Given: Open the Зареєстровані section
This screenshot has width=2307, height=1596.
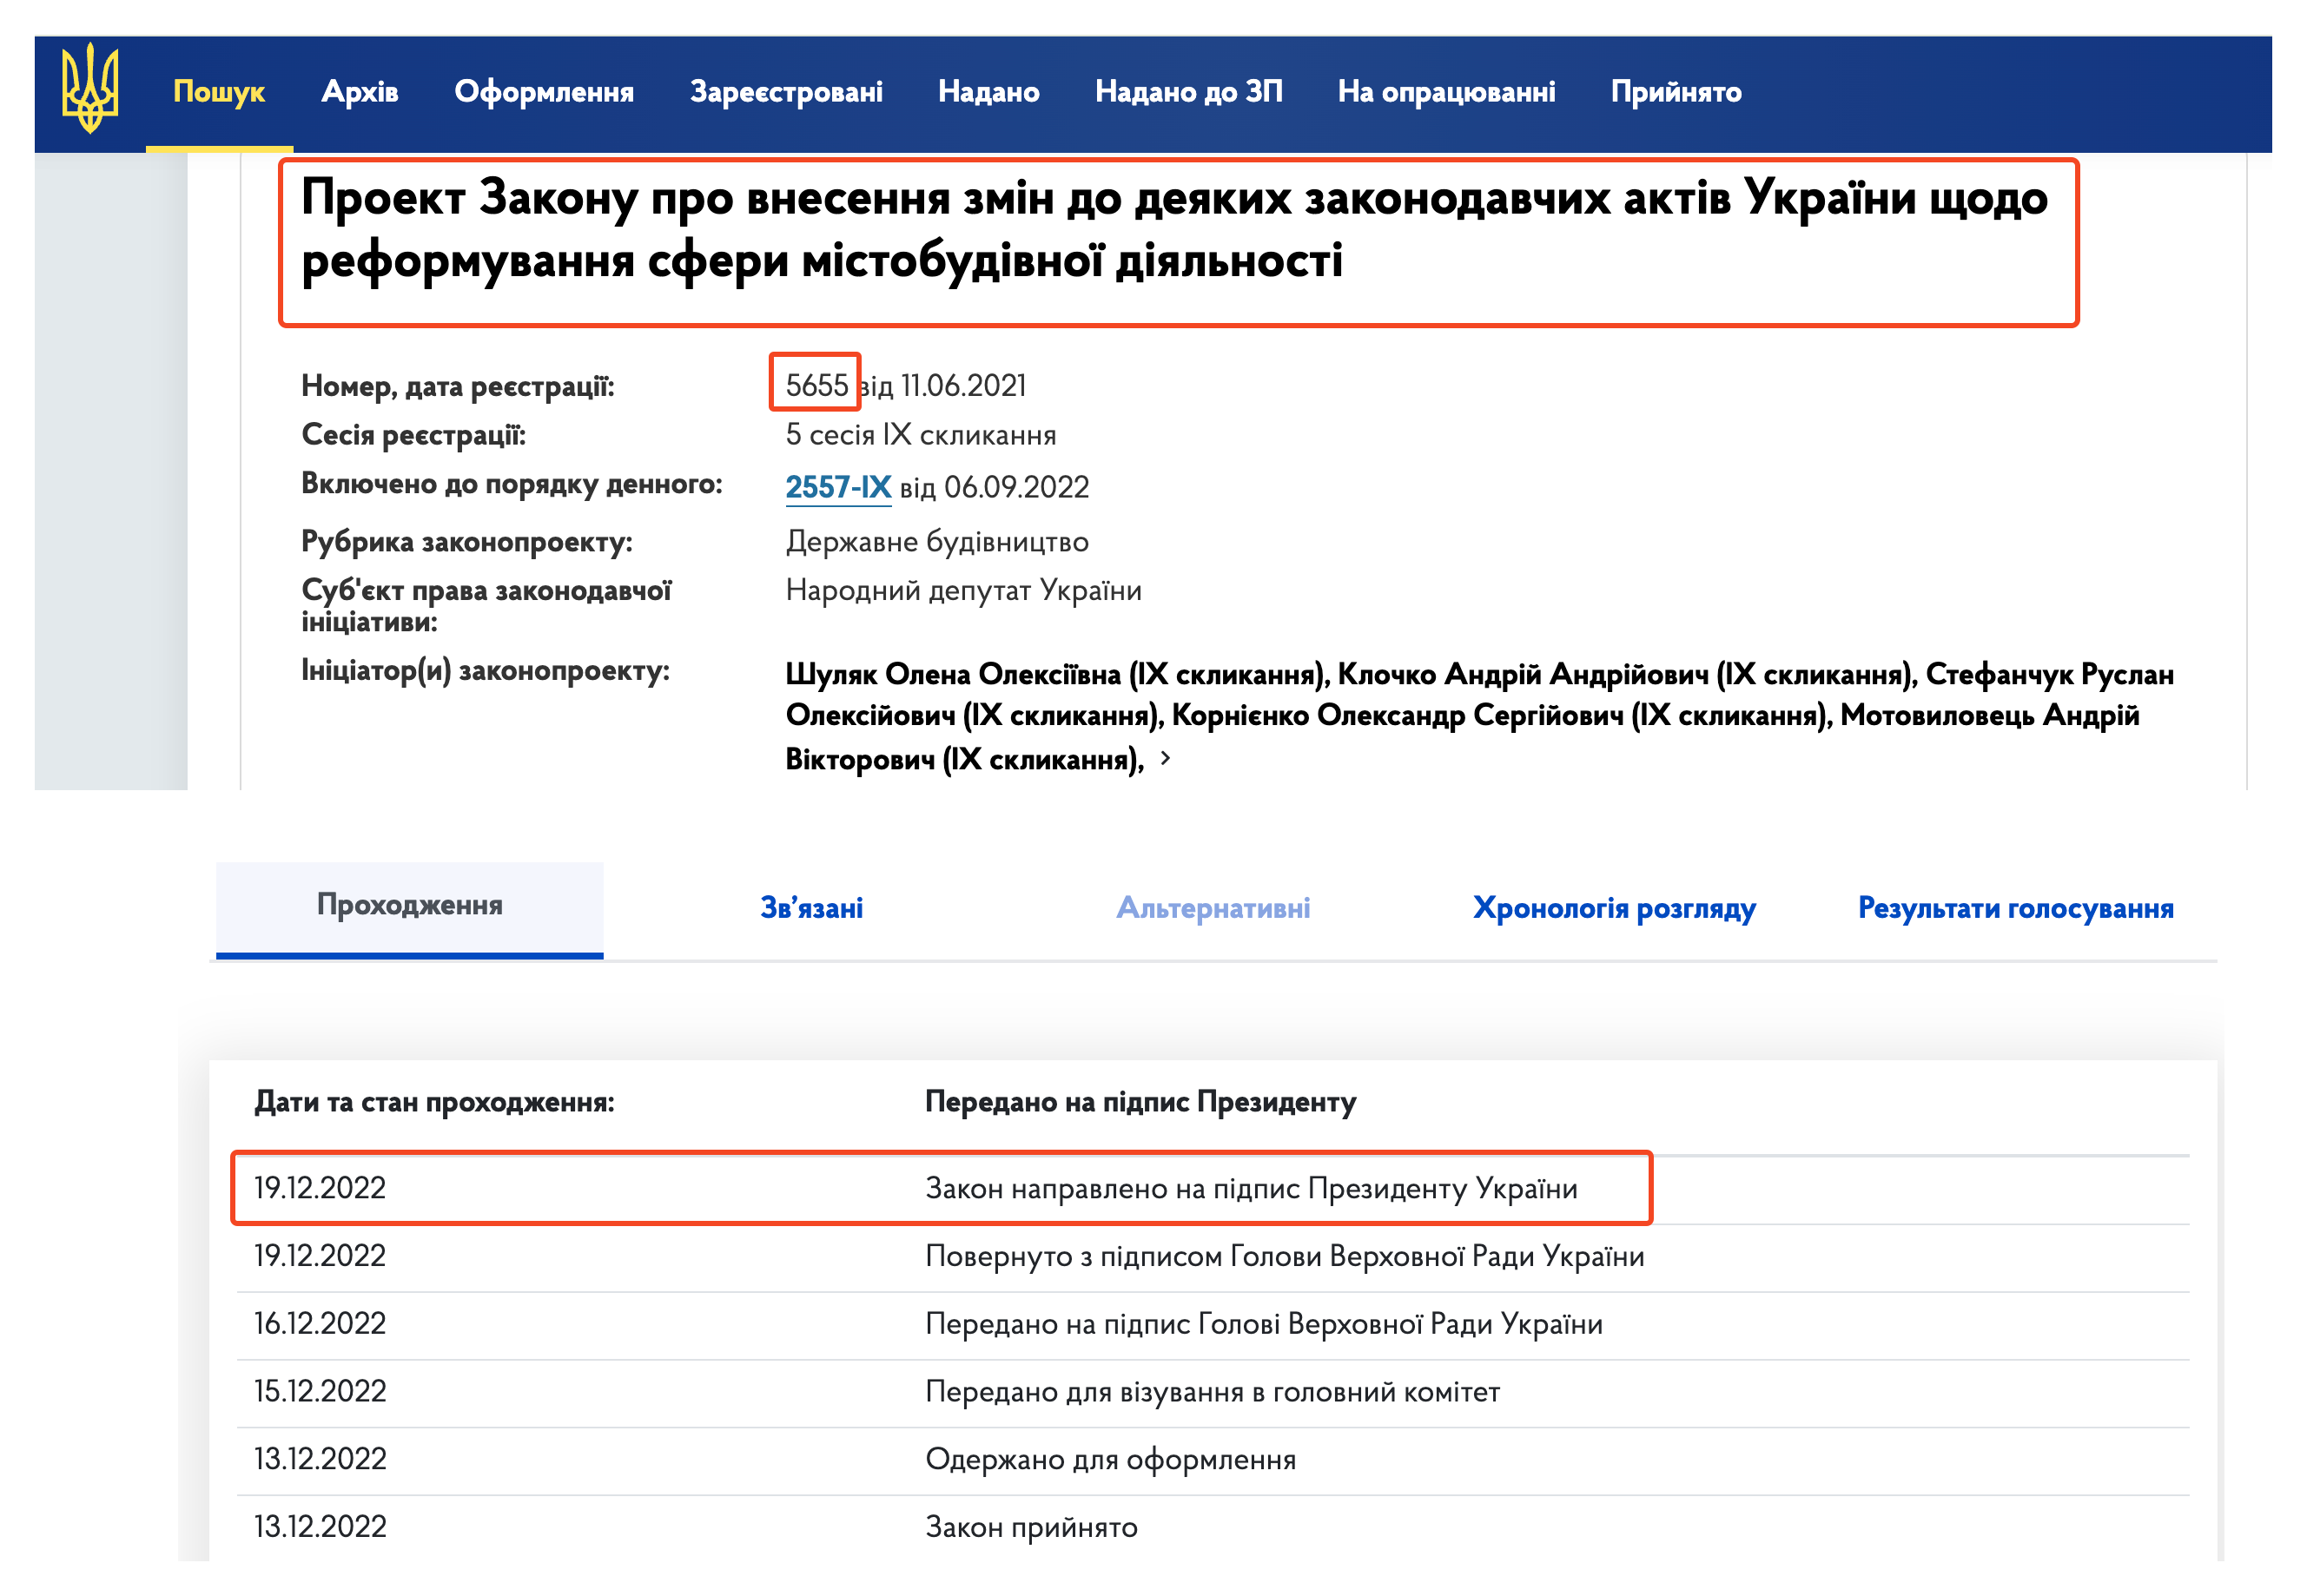Looking at the screenshot, I should coord(786,92).
